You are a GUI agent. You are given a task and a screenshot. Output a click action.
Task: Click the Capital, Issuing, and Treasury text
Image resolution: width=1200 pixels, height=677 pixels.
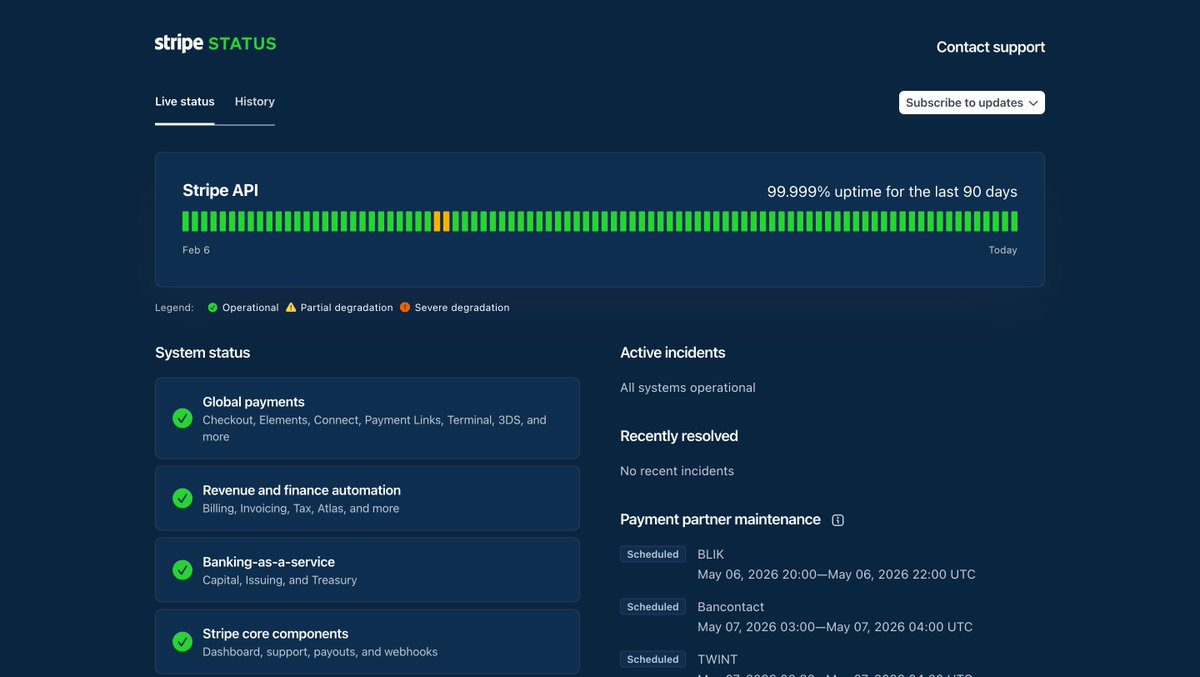pyautogui.click(x=280, y=580)
